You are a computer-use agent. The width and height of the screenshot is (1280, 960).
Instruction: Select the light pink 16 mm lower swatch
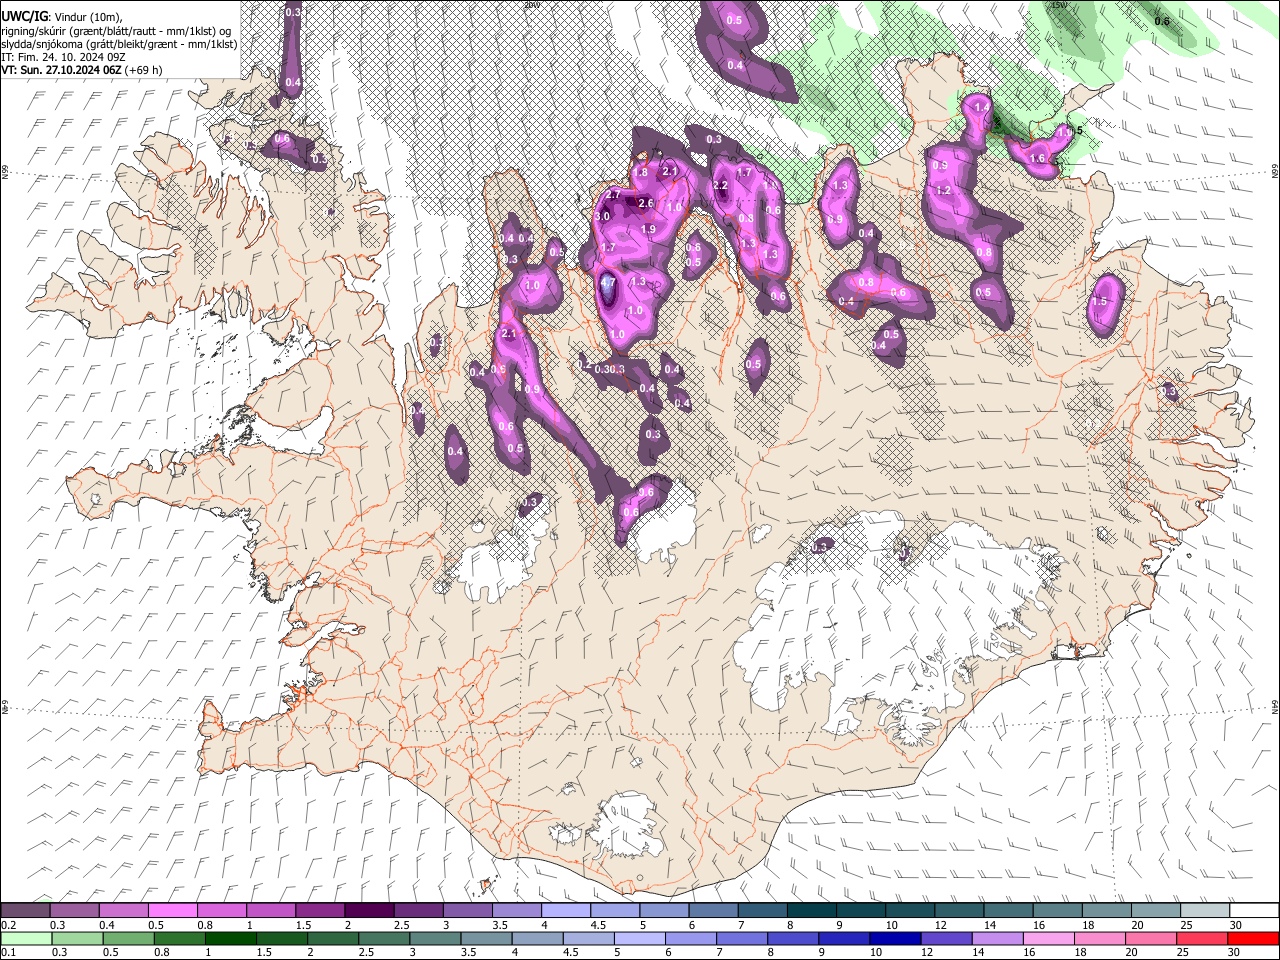1048,938
